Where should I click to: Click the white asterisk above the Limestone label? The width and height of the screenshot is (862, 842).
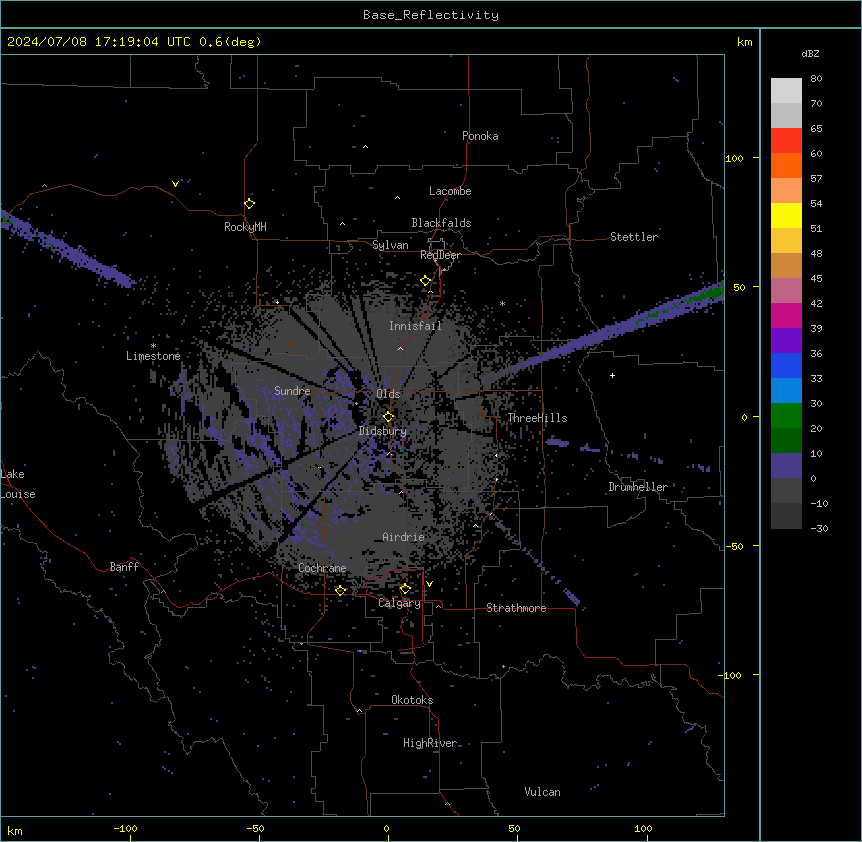(x=153, y=346)
